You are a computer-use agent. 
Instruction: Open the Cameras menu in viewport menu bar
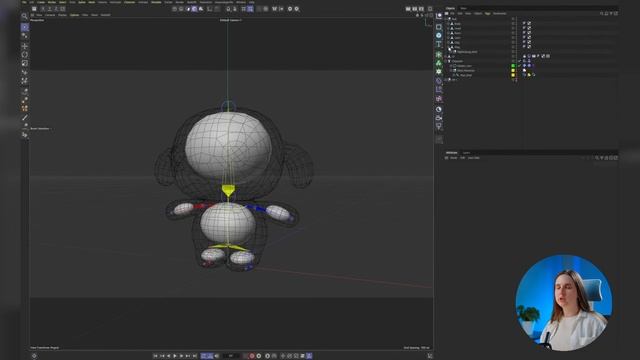point(50,15)
